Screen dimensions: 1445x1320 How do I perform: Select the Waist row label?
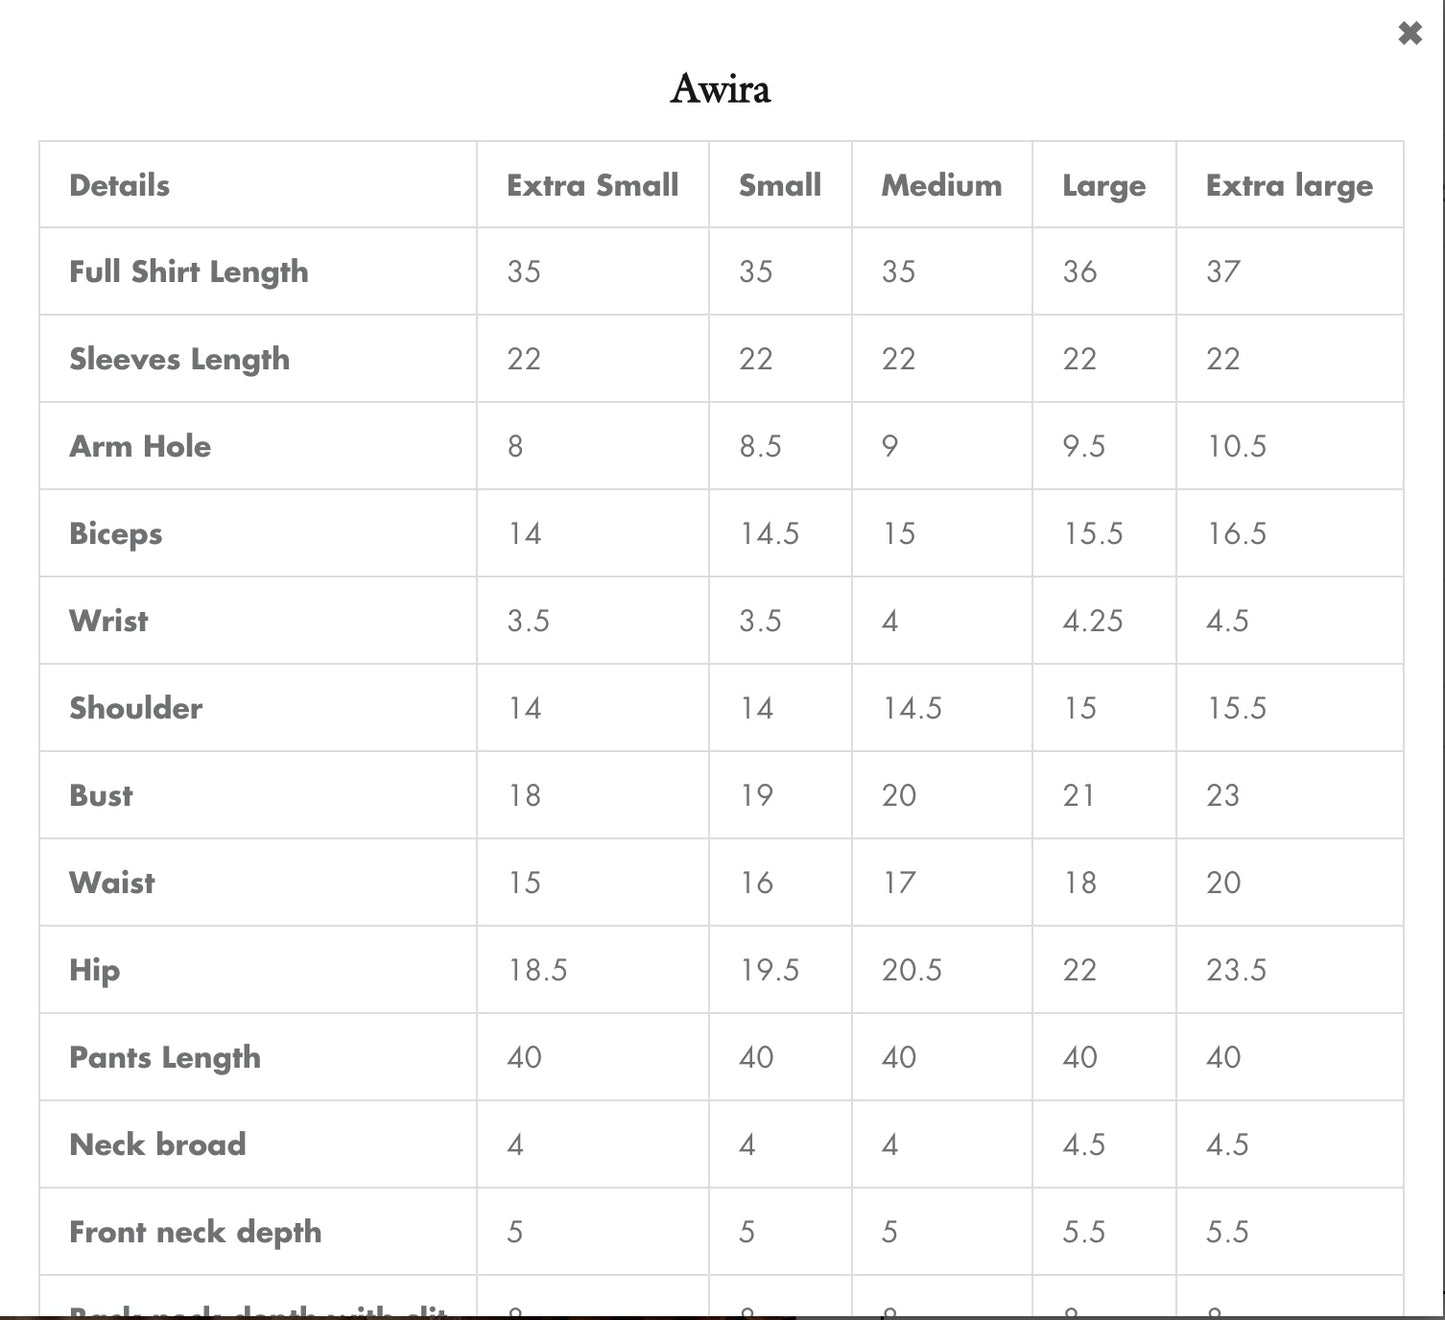pos(112,882)
